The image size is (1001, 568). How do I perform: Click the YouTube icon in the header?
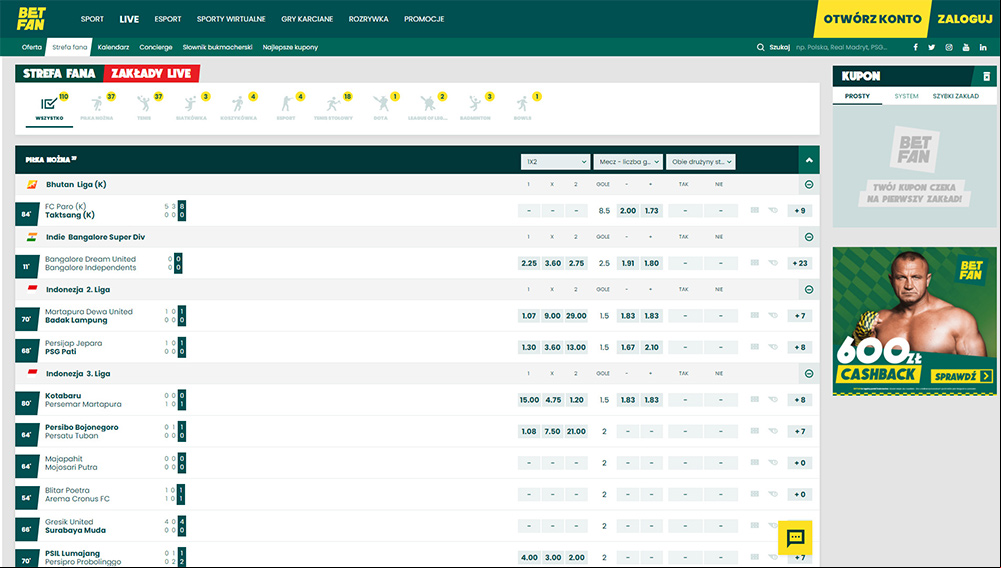point(966,47)
